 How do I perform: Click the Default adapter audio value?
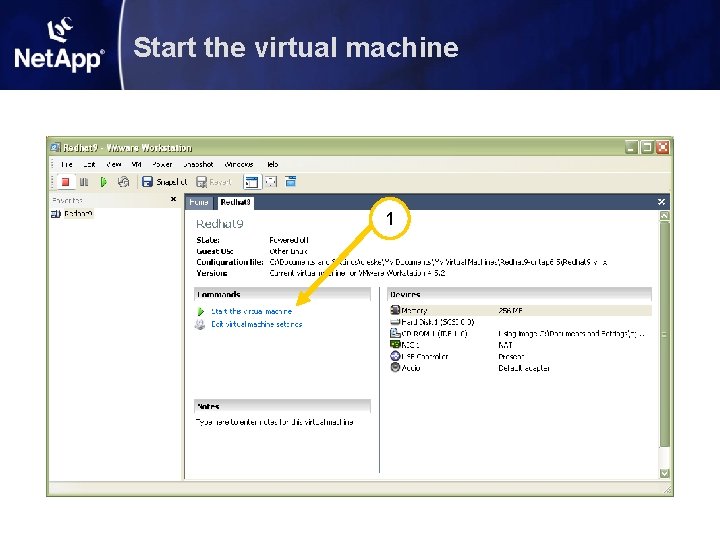[x=523, y=368]
